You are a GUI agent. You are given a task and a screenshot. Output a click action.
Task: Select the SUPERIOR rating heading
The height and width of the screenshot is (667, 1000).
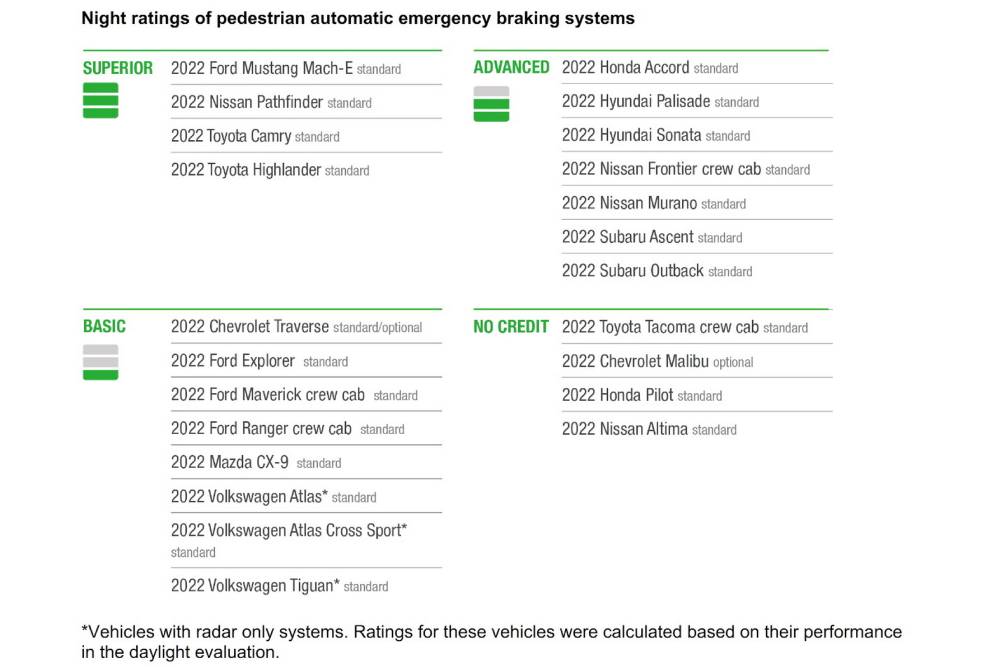point(118,68)
